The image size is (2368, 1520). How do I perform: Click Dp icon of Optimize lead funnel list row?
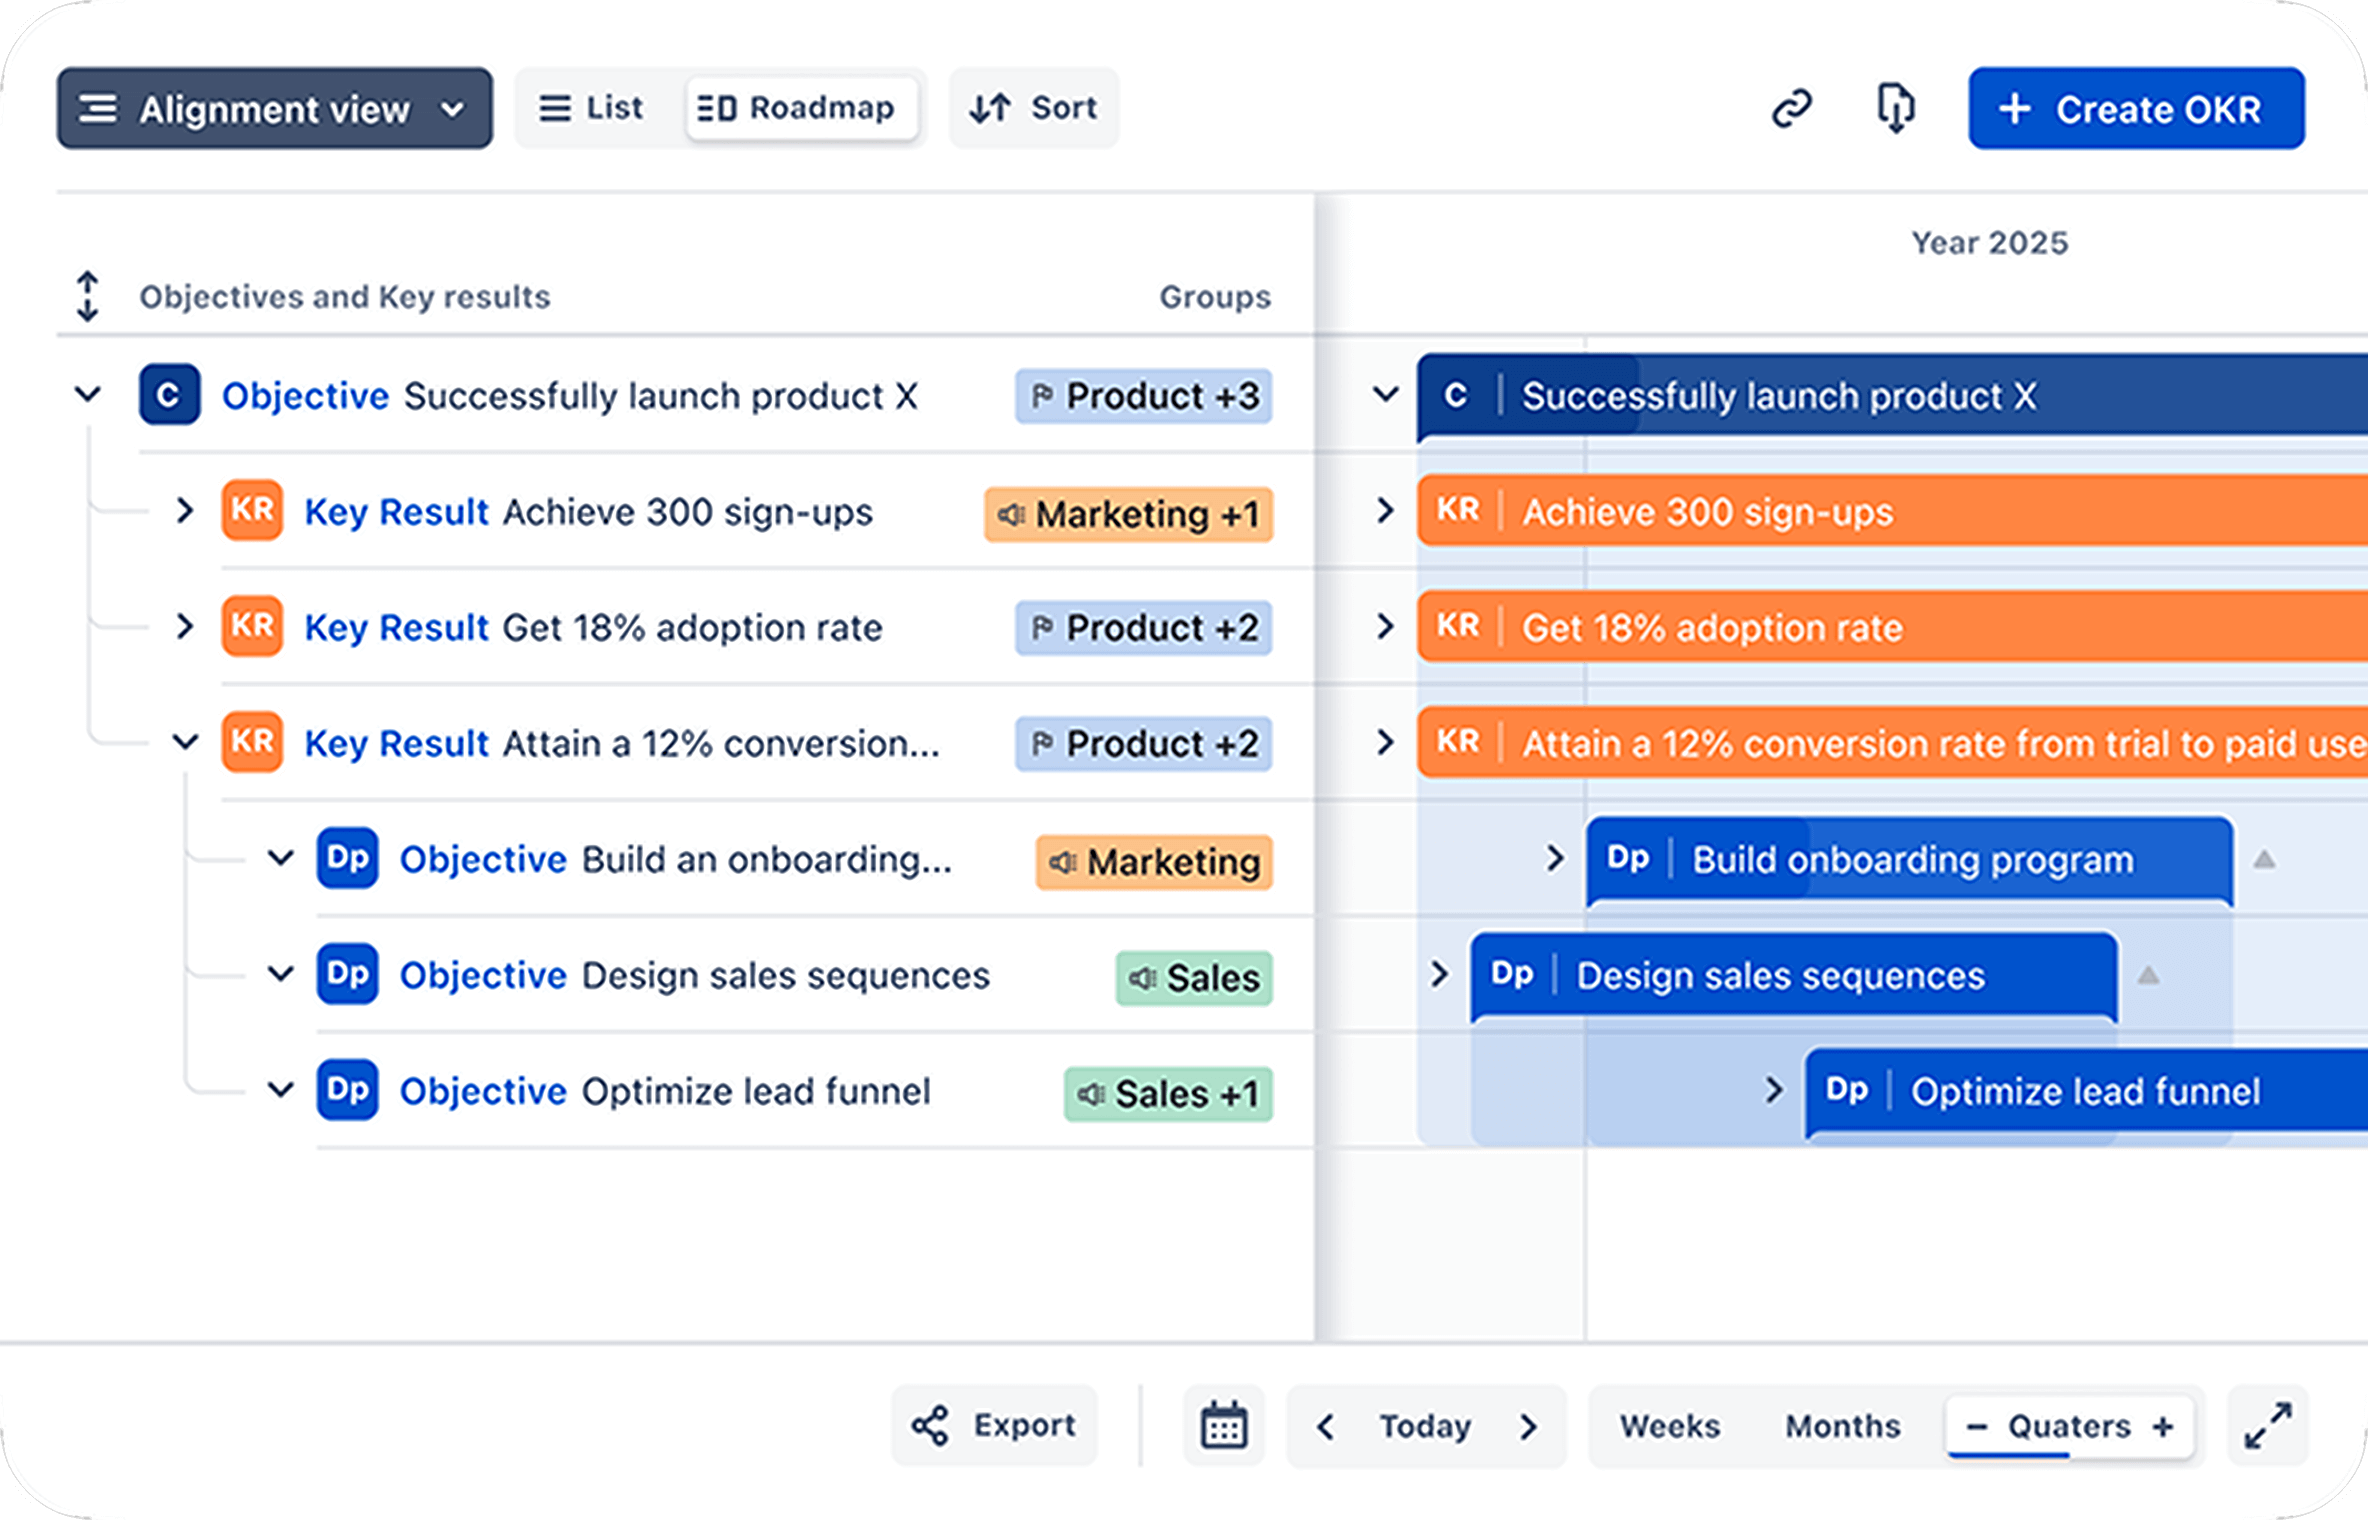[x=347, y=1090]
